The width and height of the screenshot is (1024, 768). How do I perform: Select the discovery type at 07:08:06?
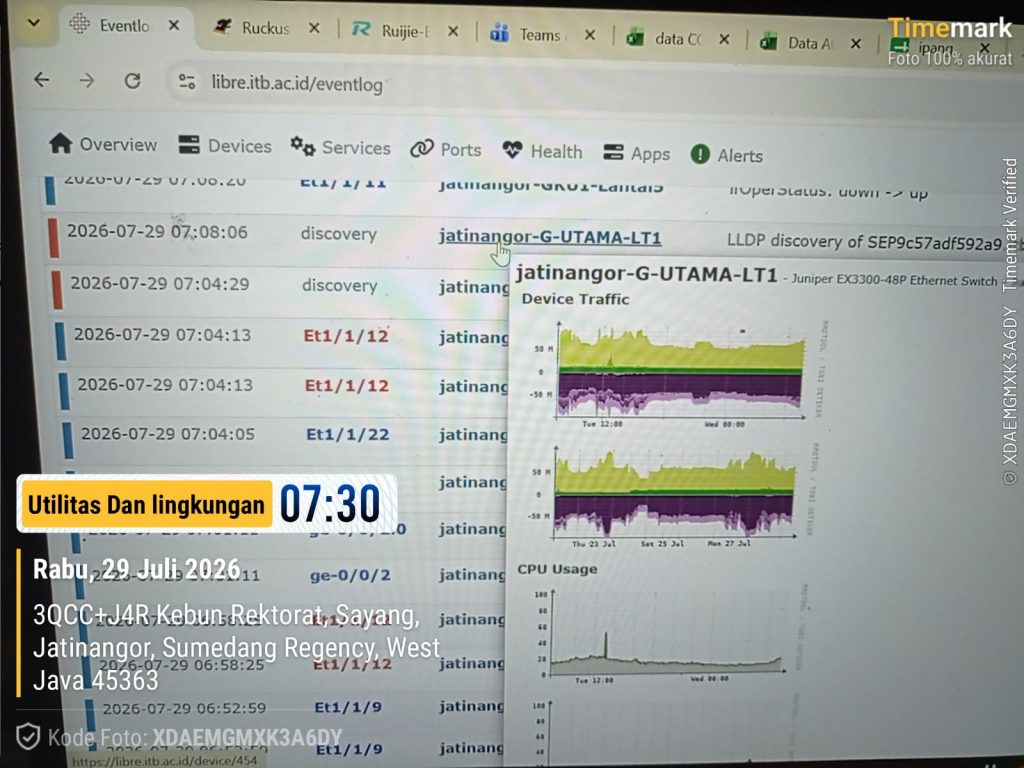pos(339,234)
